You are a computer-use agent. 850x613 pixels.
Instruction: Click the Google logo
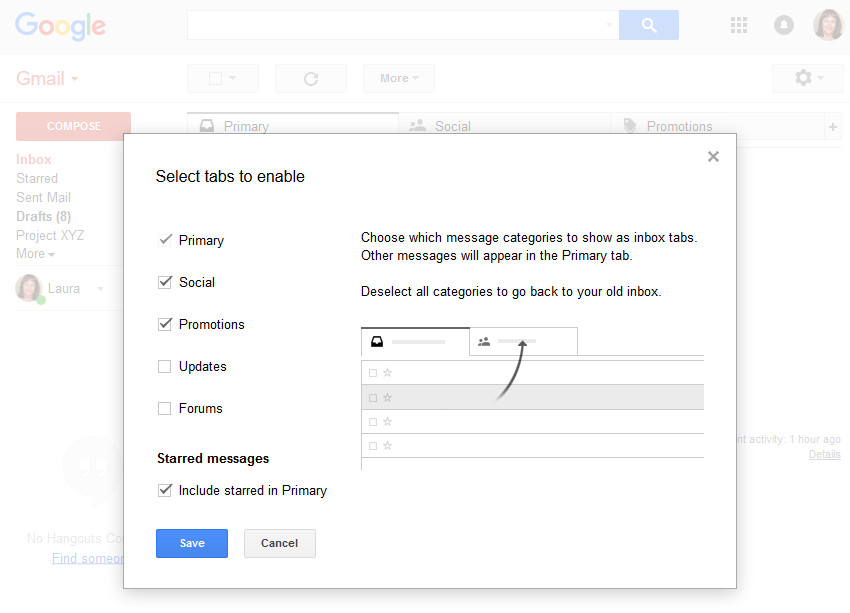pos(60,26)
